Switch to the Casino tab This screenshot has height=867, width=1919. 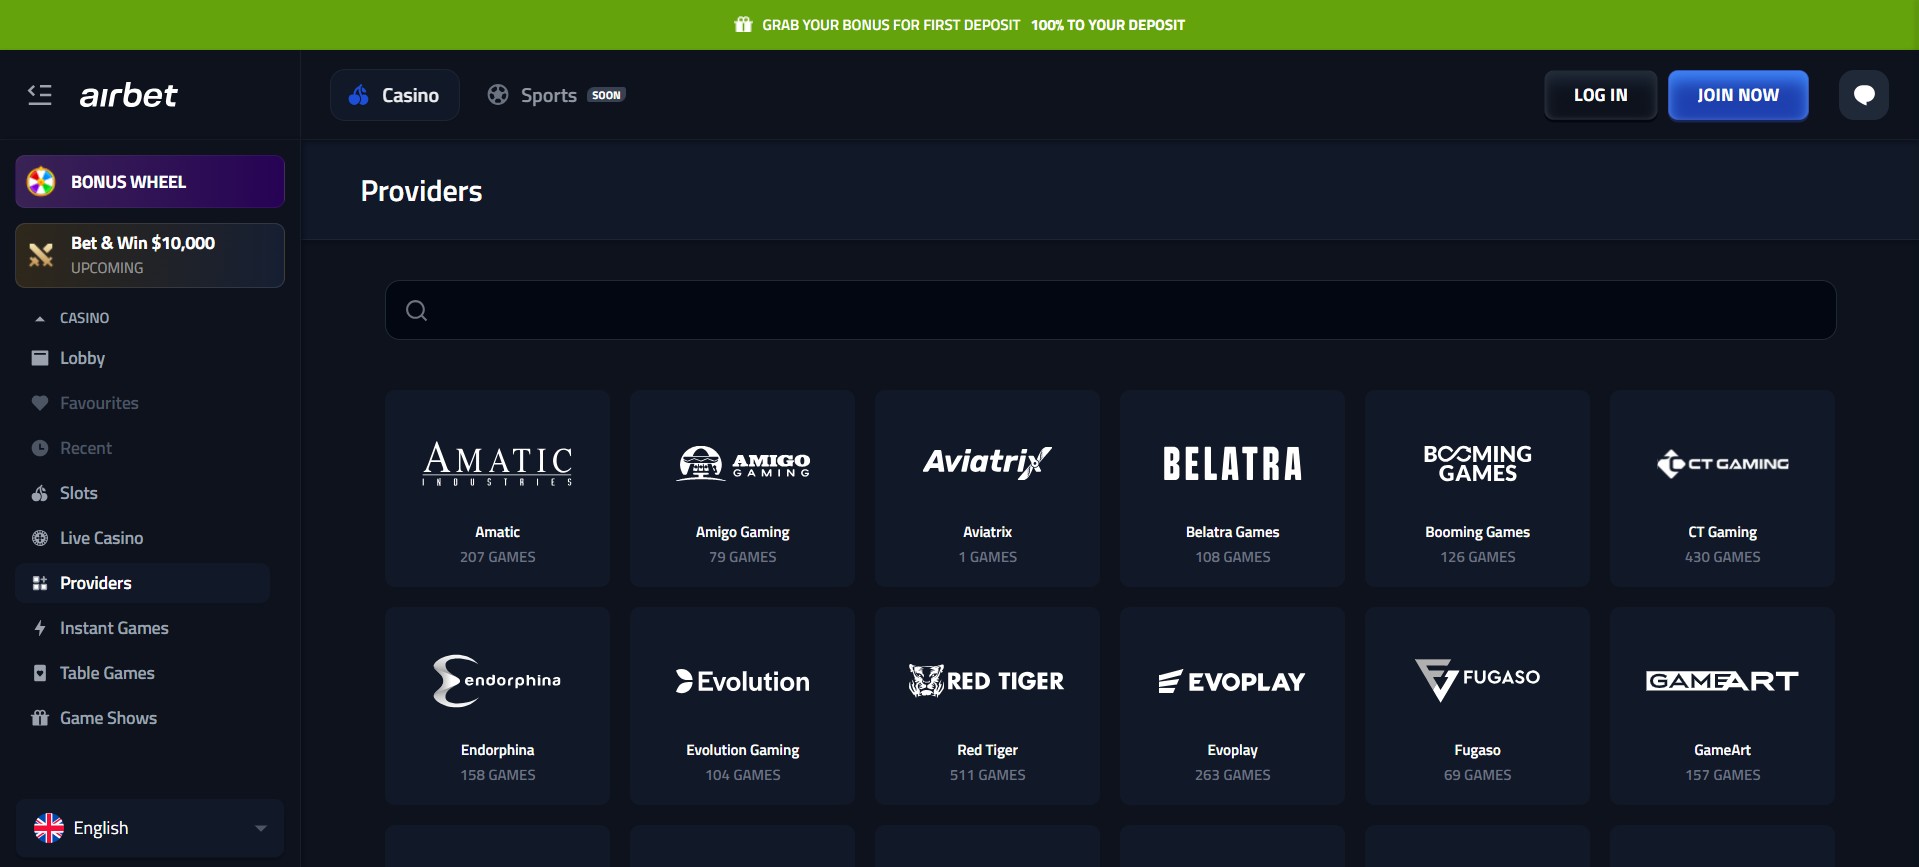click(395, 95)
